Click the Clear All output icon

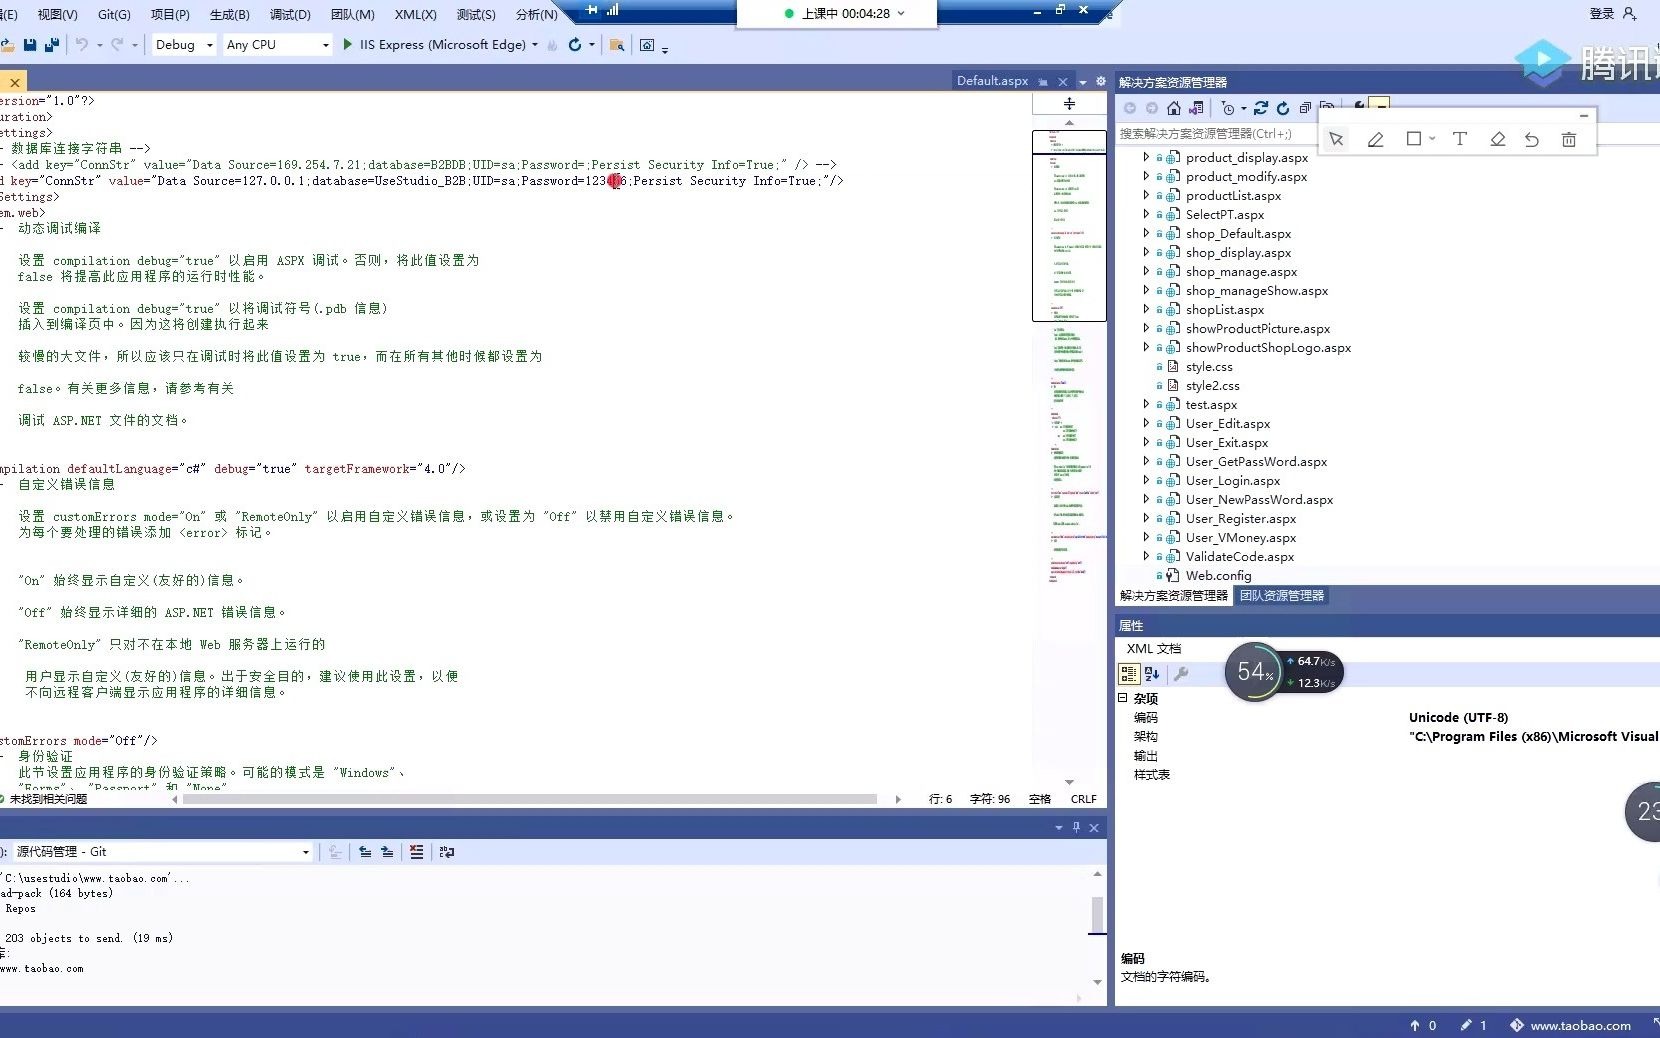point(417,852)
